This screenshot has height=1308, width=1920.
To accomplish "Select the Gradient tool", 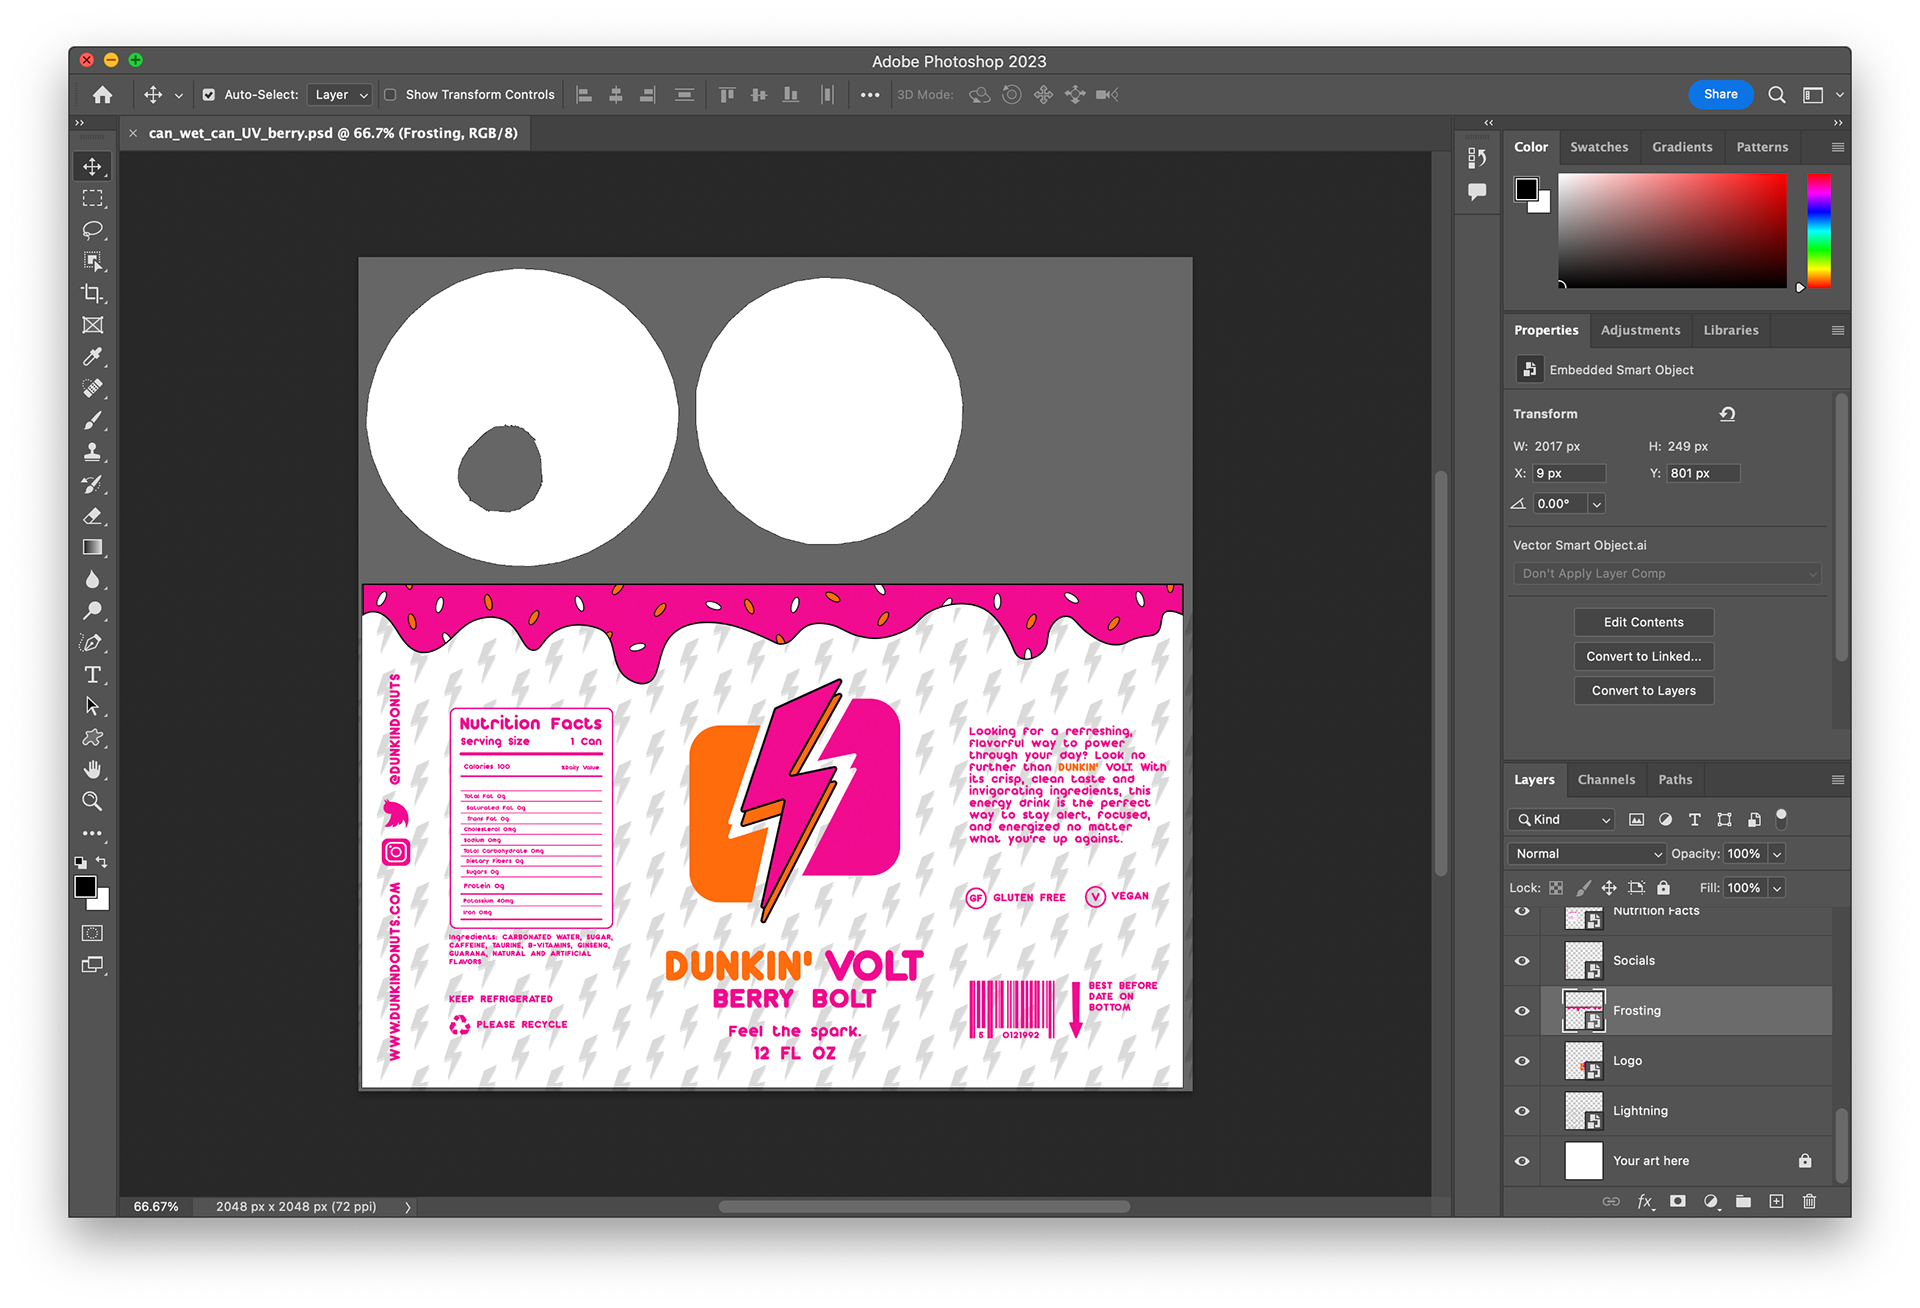I will 92,548.
